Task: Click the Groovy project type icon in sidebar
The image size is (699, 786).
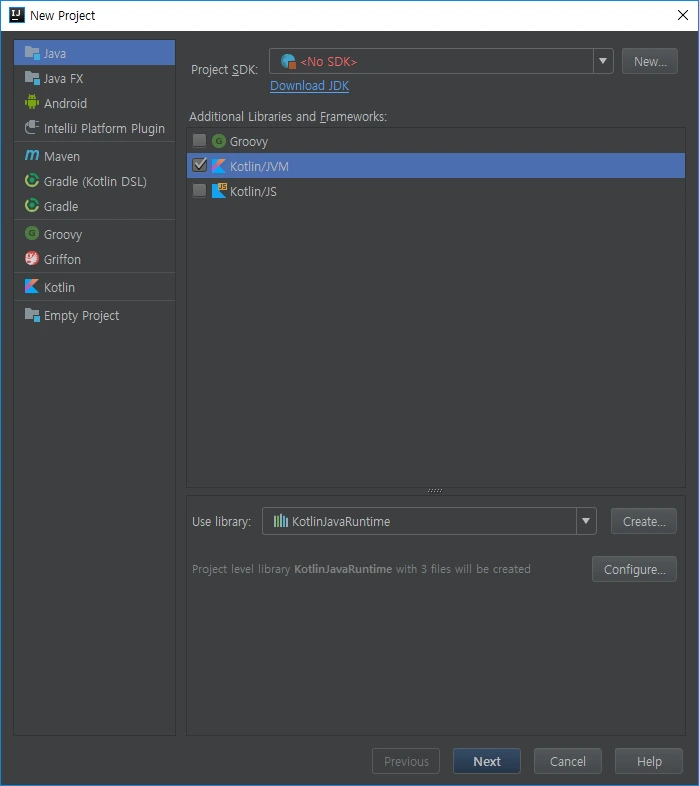Action: 32,234
